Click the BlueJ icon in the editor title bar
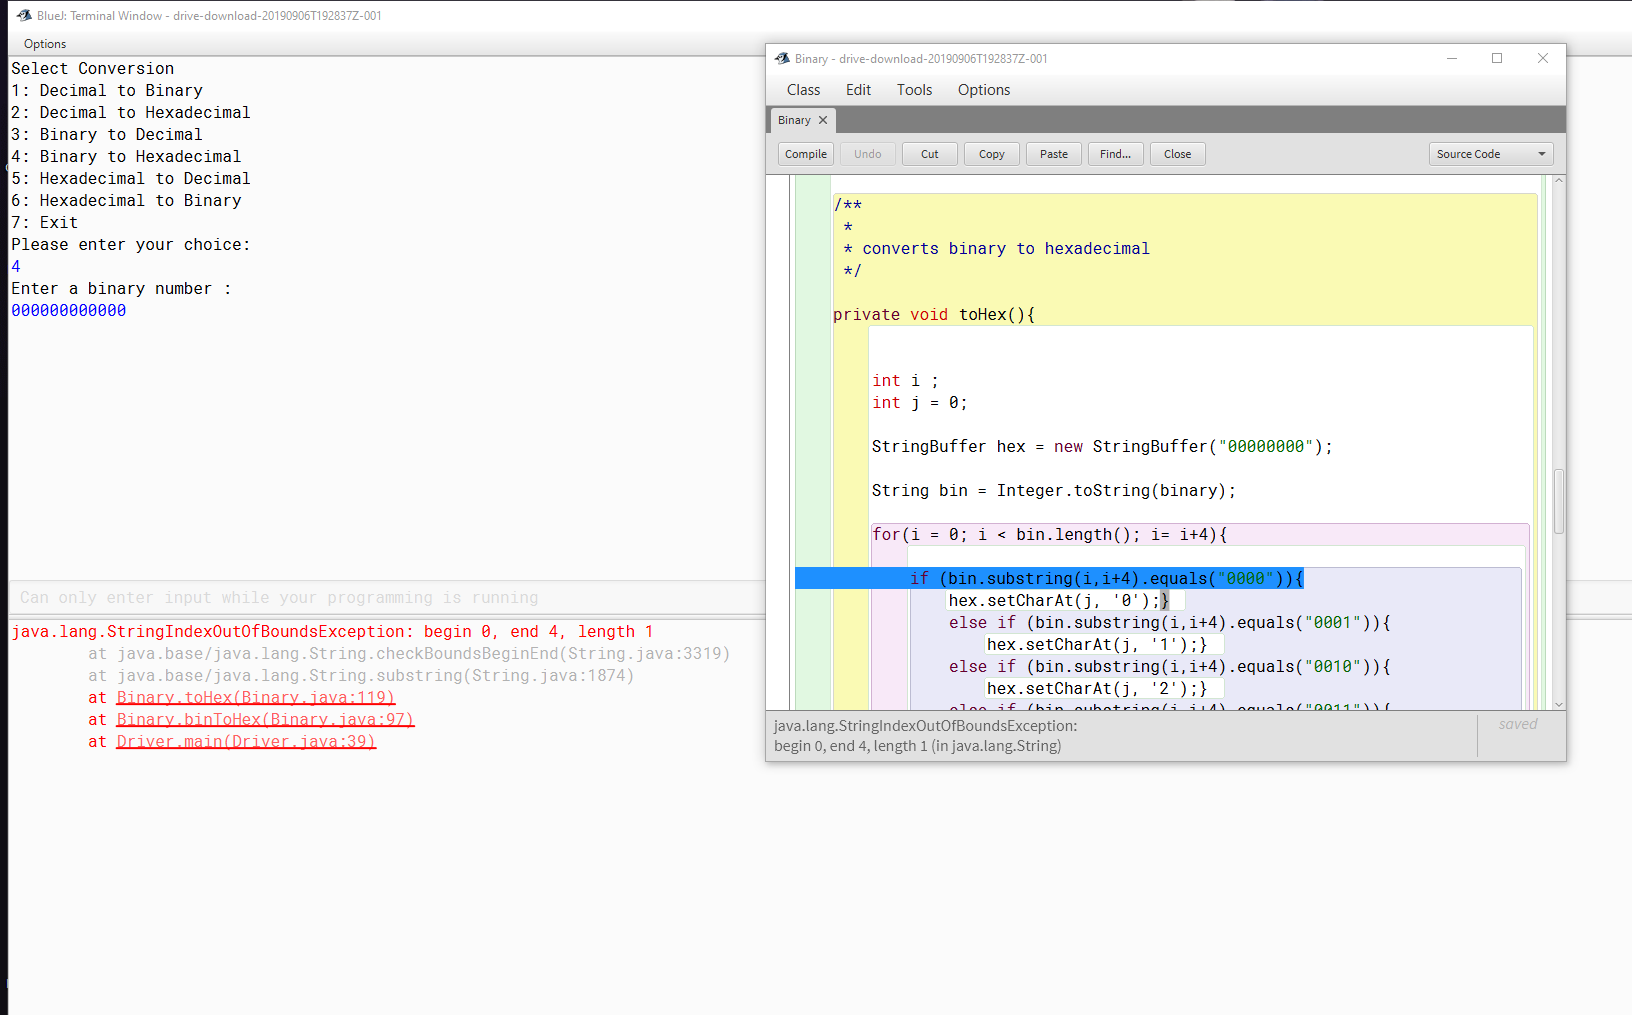The image size is (1632, 1015). (781, 58)
